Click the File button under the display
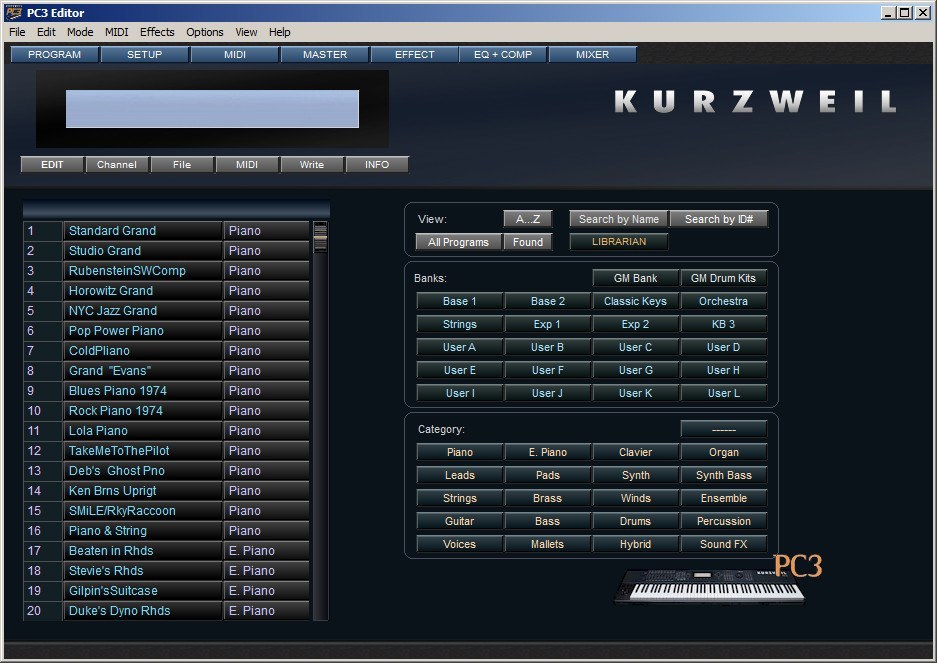This screenshot has width=937, height=663. (181, 164)
